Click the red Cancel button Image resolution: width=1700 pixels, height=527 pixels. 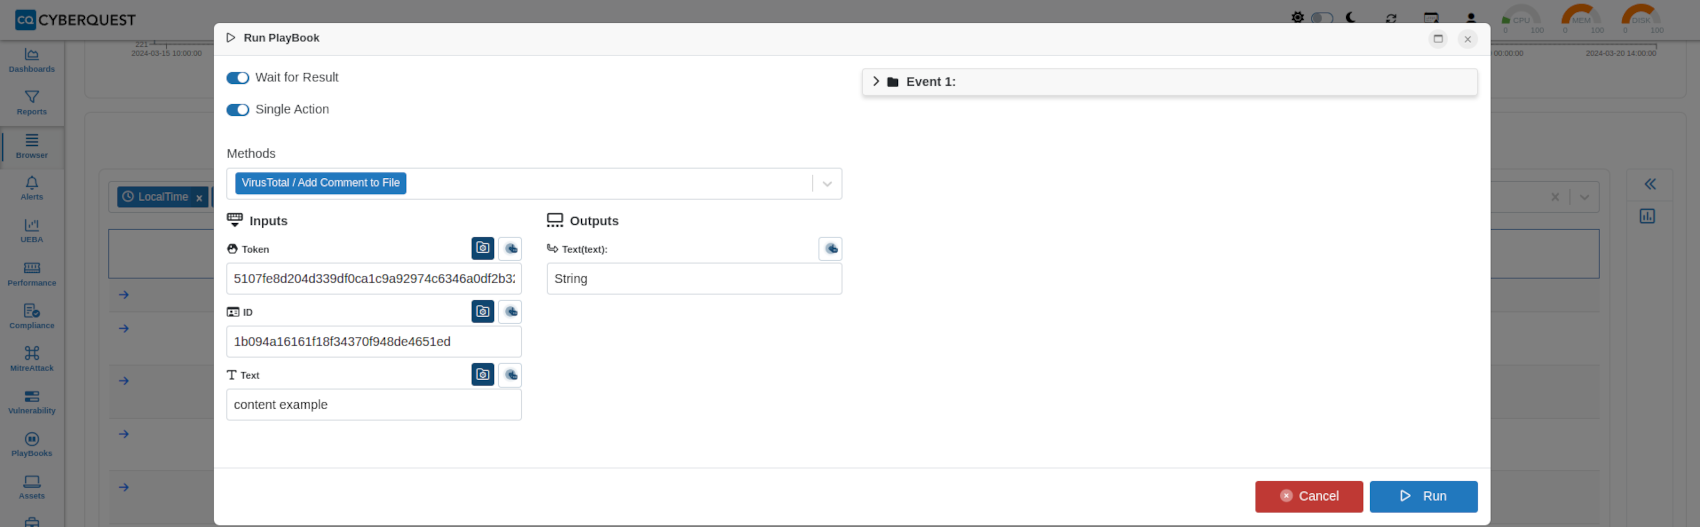click(x=1309, y=496)
